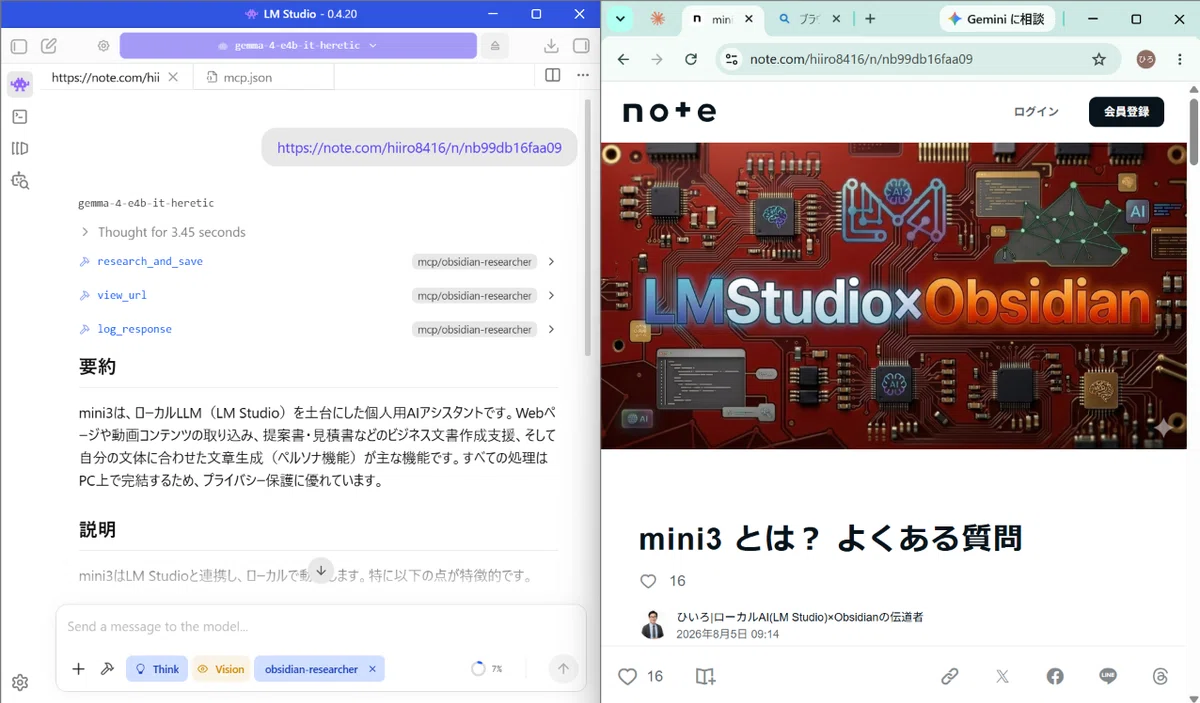This screenshot has width=1200, height=703.
Task: Bookmark this page with the star icon
Action: (x=1099, y=59)
